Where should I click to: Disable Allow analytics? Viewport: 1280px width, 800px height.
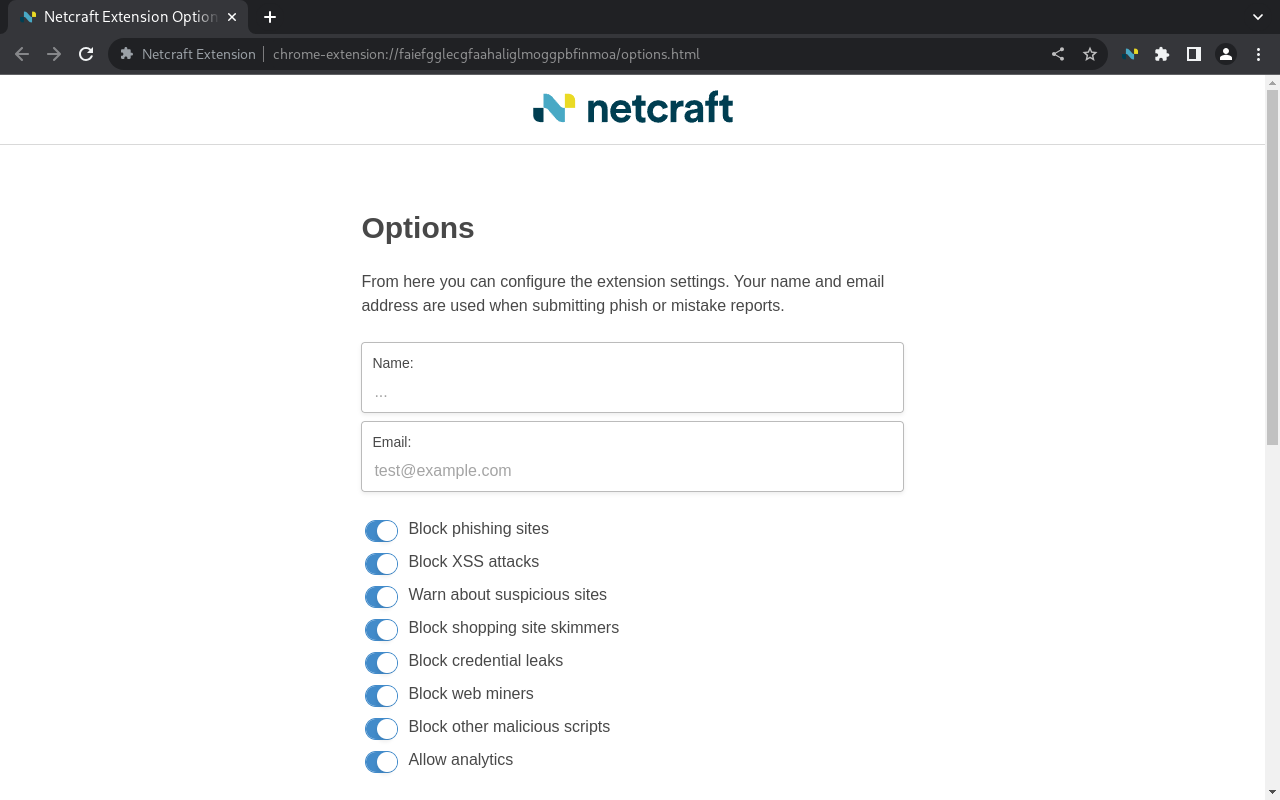(381, 761)
